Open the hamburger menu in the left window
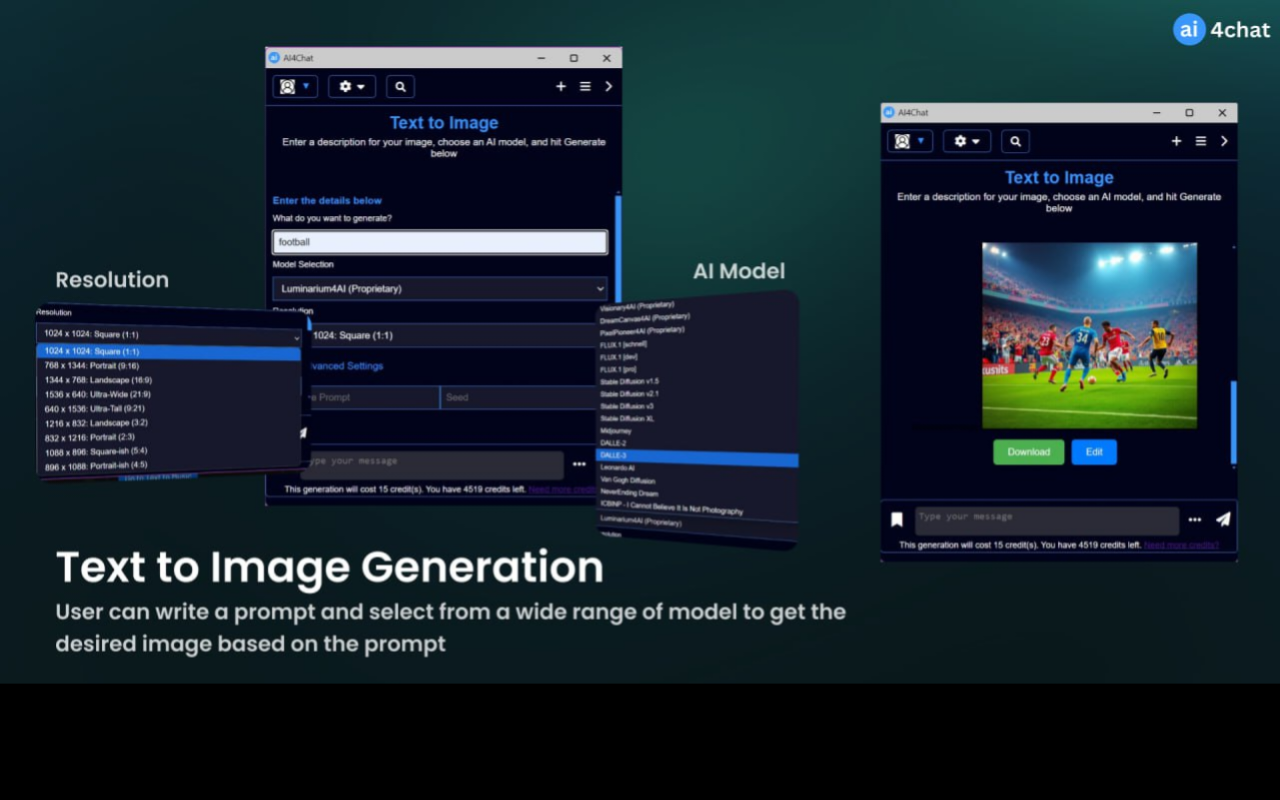 [x=586, y=87]
